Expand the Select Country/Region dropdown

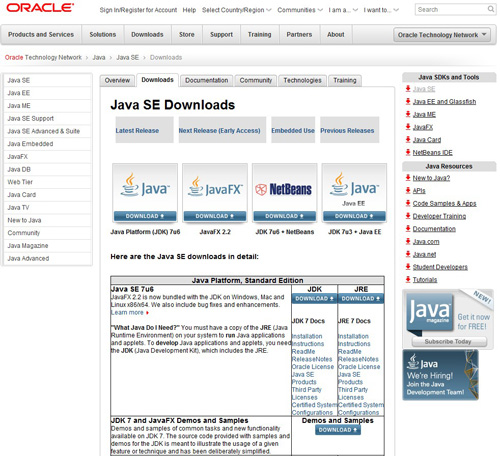[x=236, y=10]
